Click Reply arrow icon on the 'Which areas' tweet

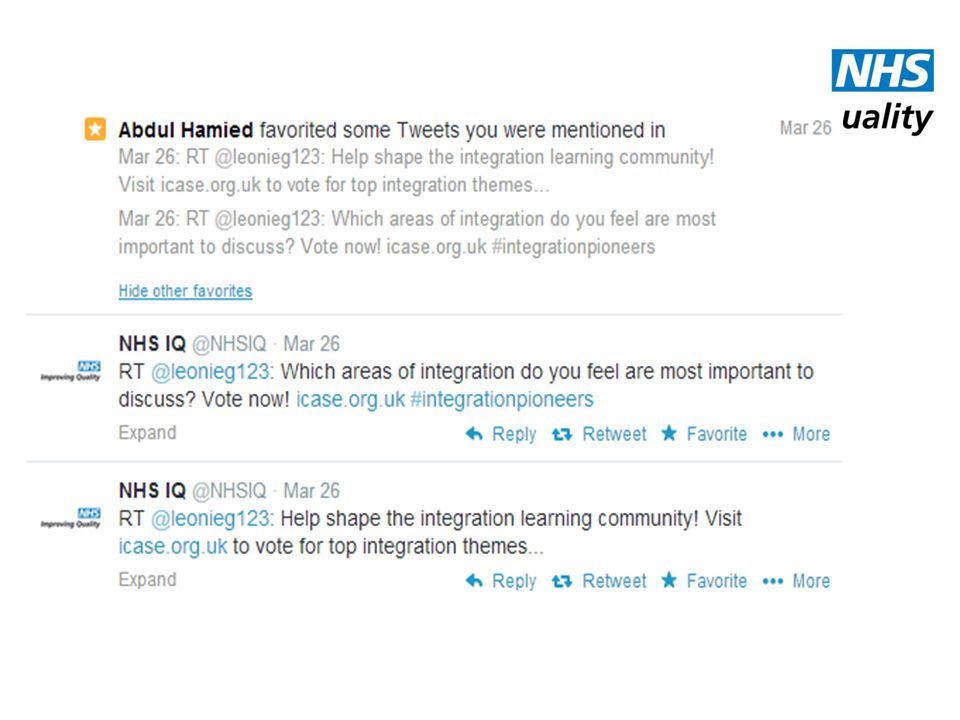coord(474,434)
